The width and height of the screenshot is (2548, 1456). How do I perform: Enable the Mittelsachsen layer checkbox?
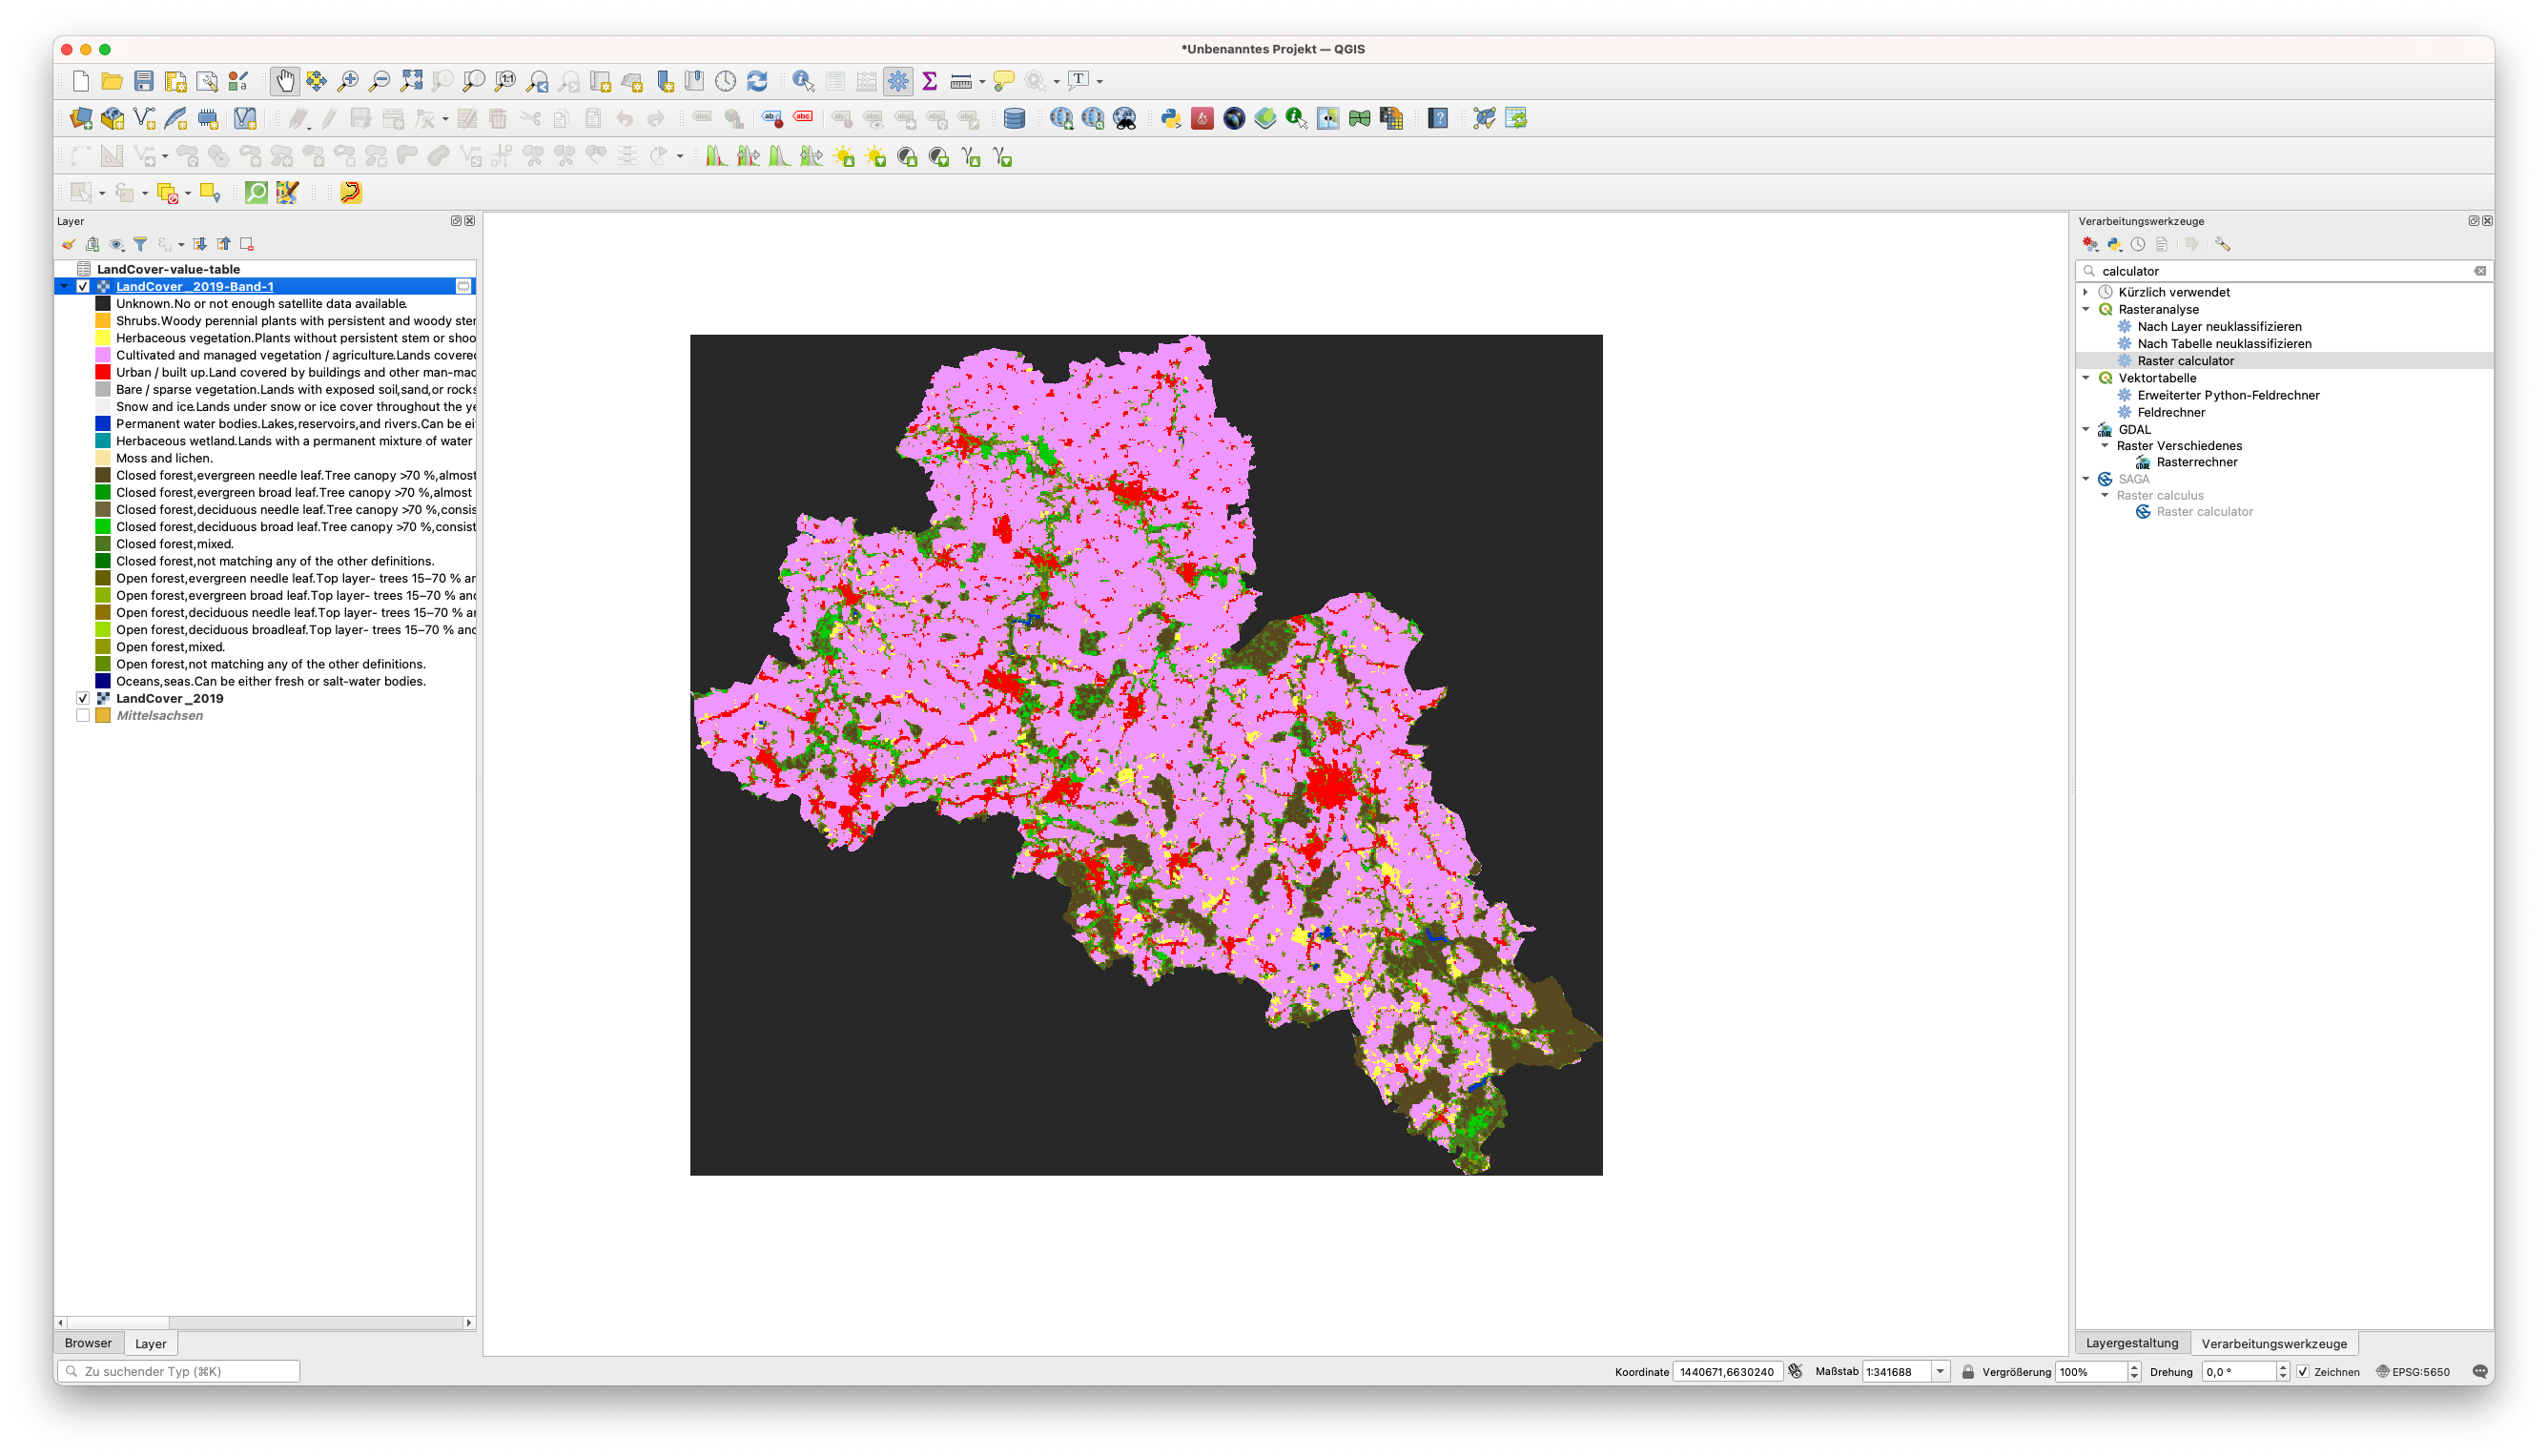tap(83, 716)
